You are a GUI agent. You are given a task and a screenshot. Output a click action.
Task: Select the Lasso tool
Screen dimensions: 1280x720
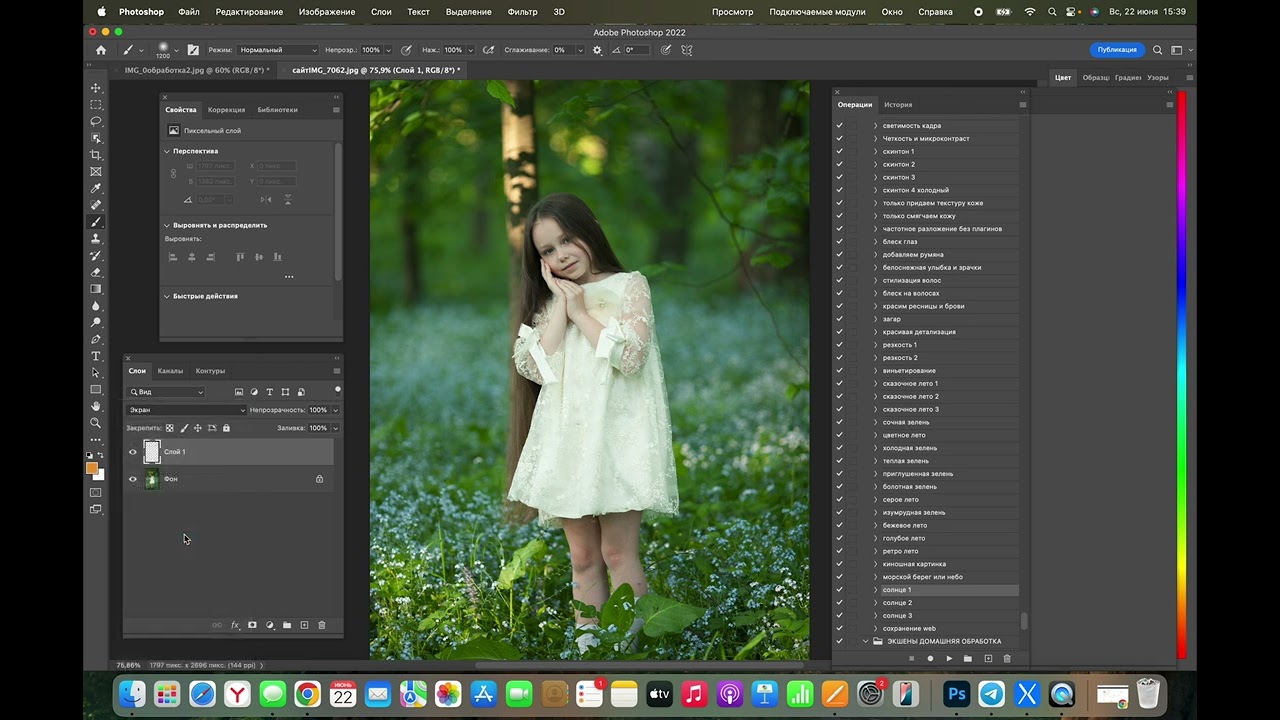point(96,121)
